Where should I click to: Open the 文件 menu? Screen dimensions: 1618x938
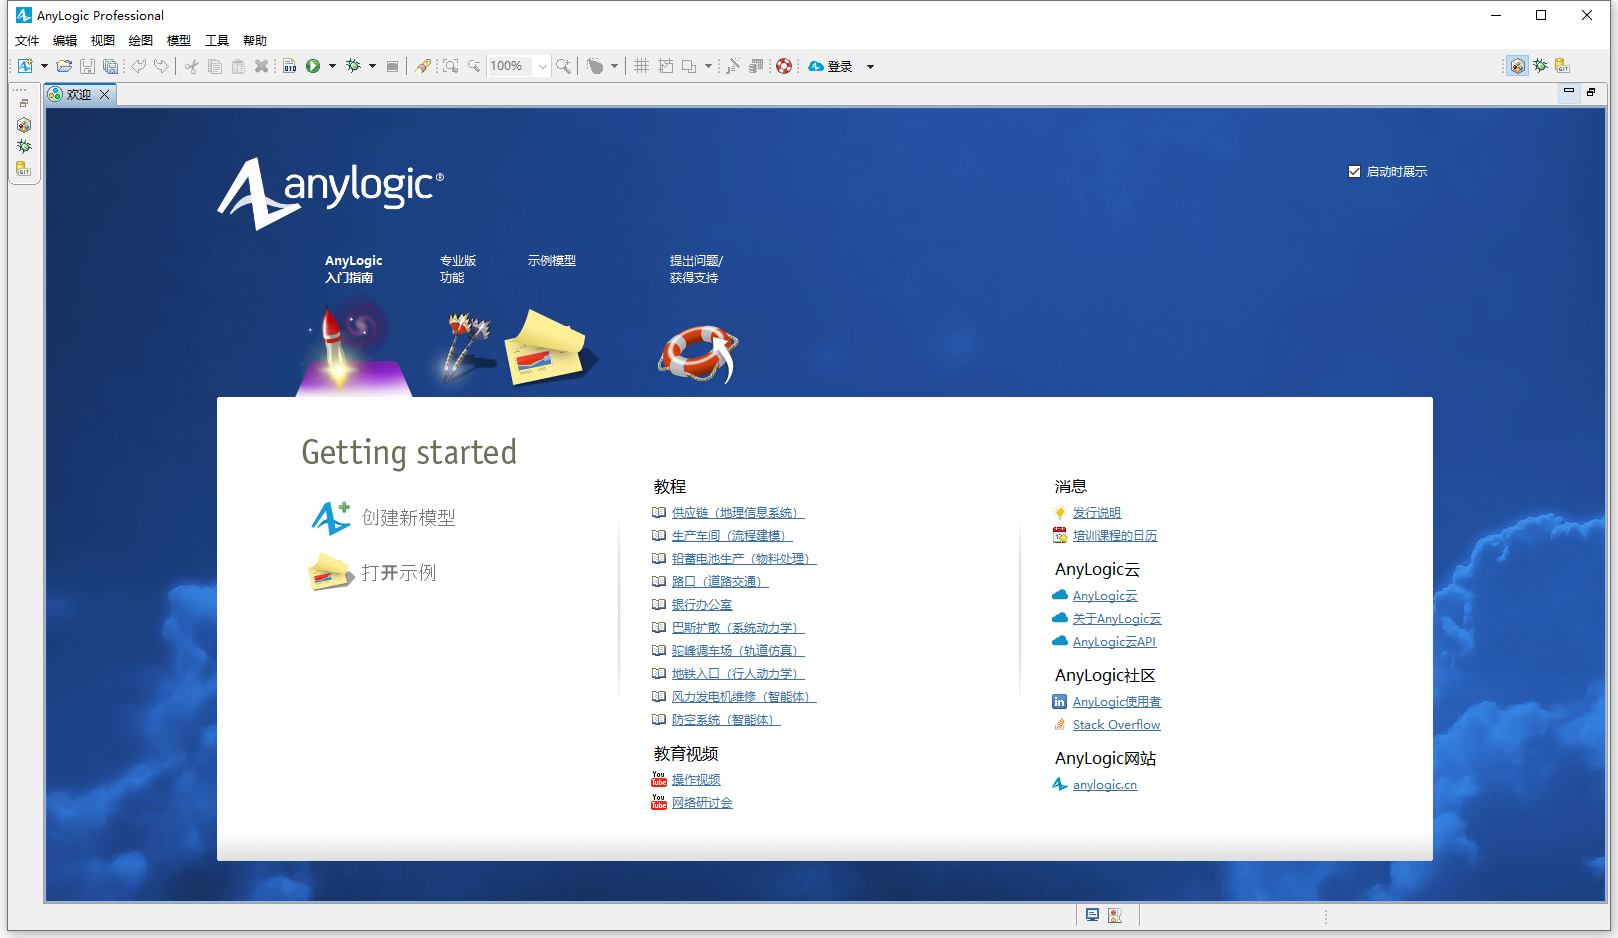[27, 40]
